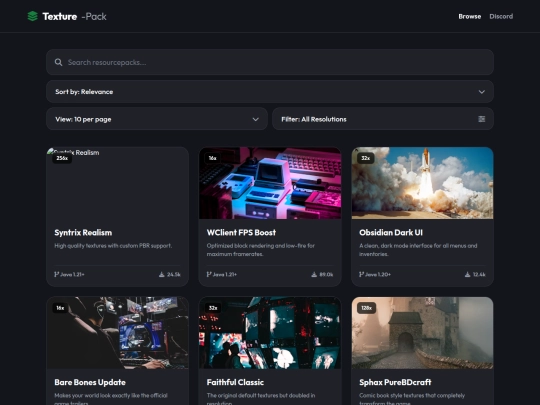This screenshot has height=405, width=540.
Task: Click the search magnifier icon
Action: click(x=59, y=62)
